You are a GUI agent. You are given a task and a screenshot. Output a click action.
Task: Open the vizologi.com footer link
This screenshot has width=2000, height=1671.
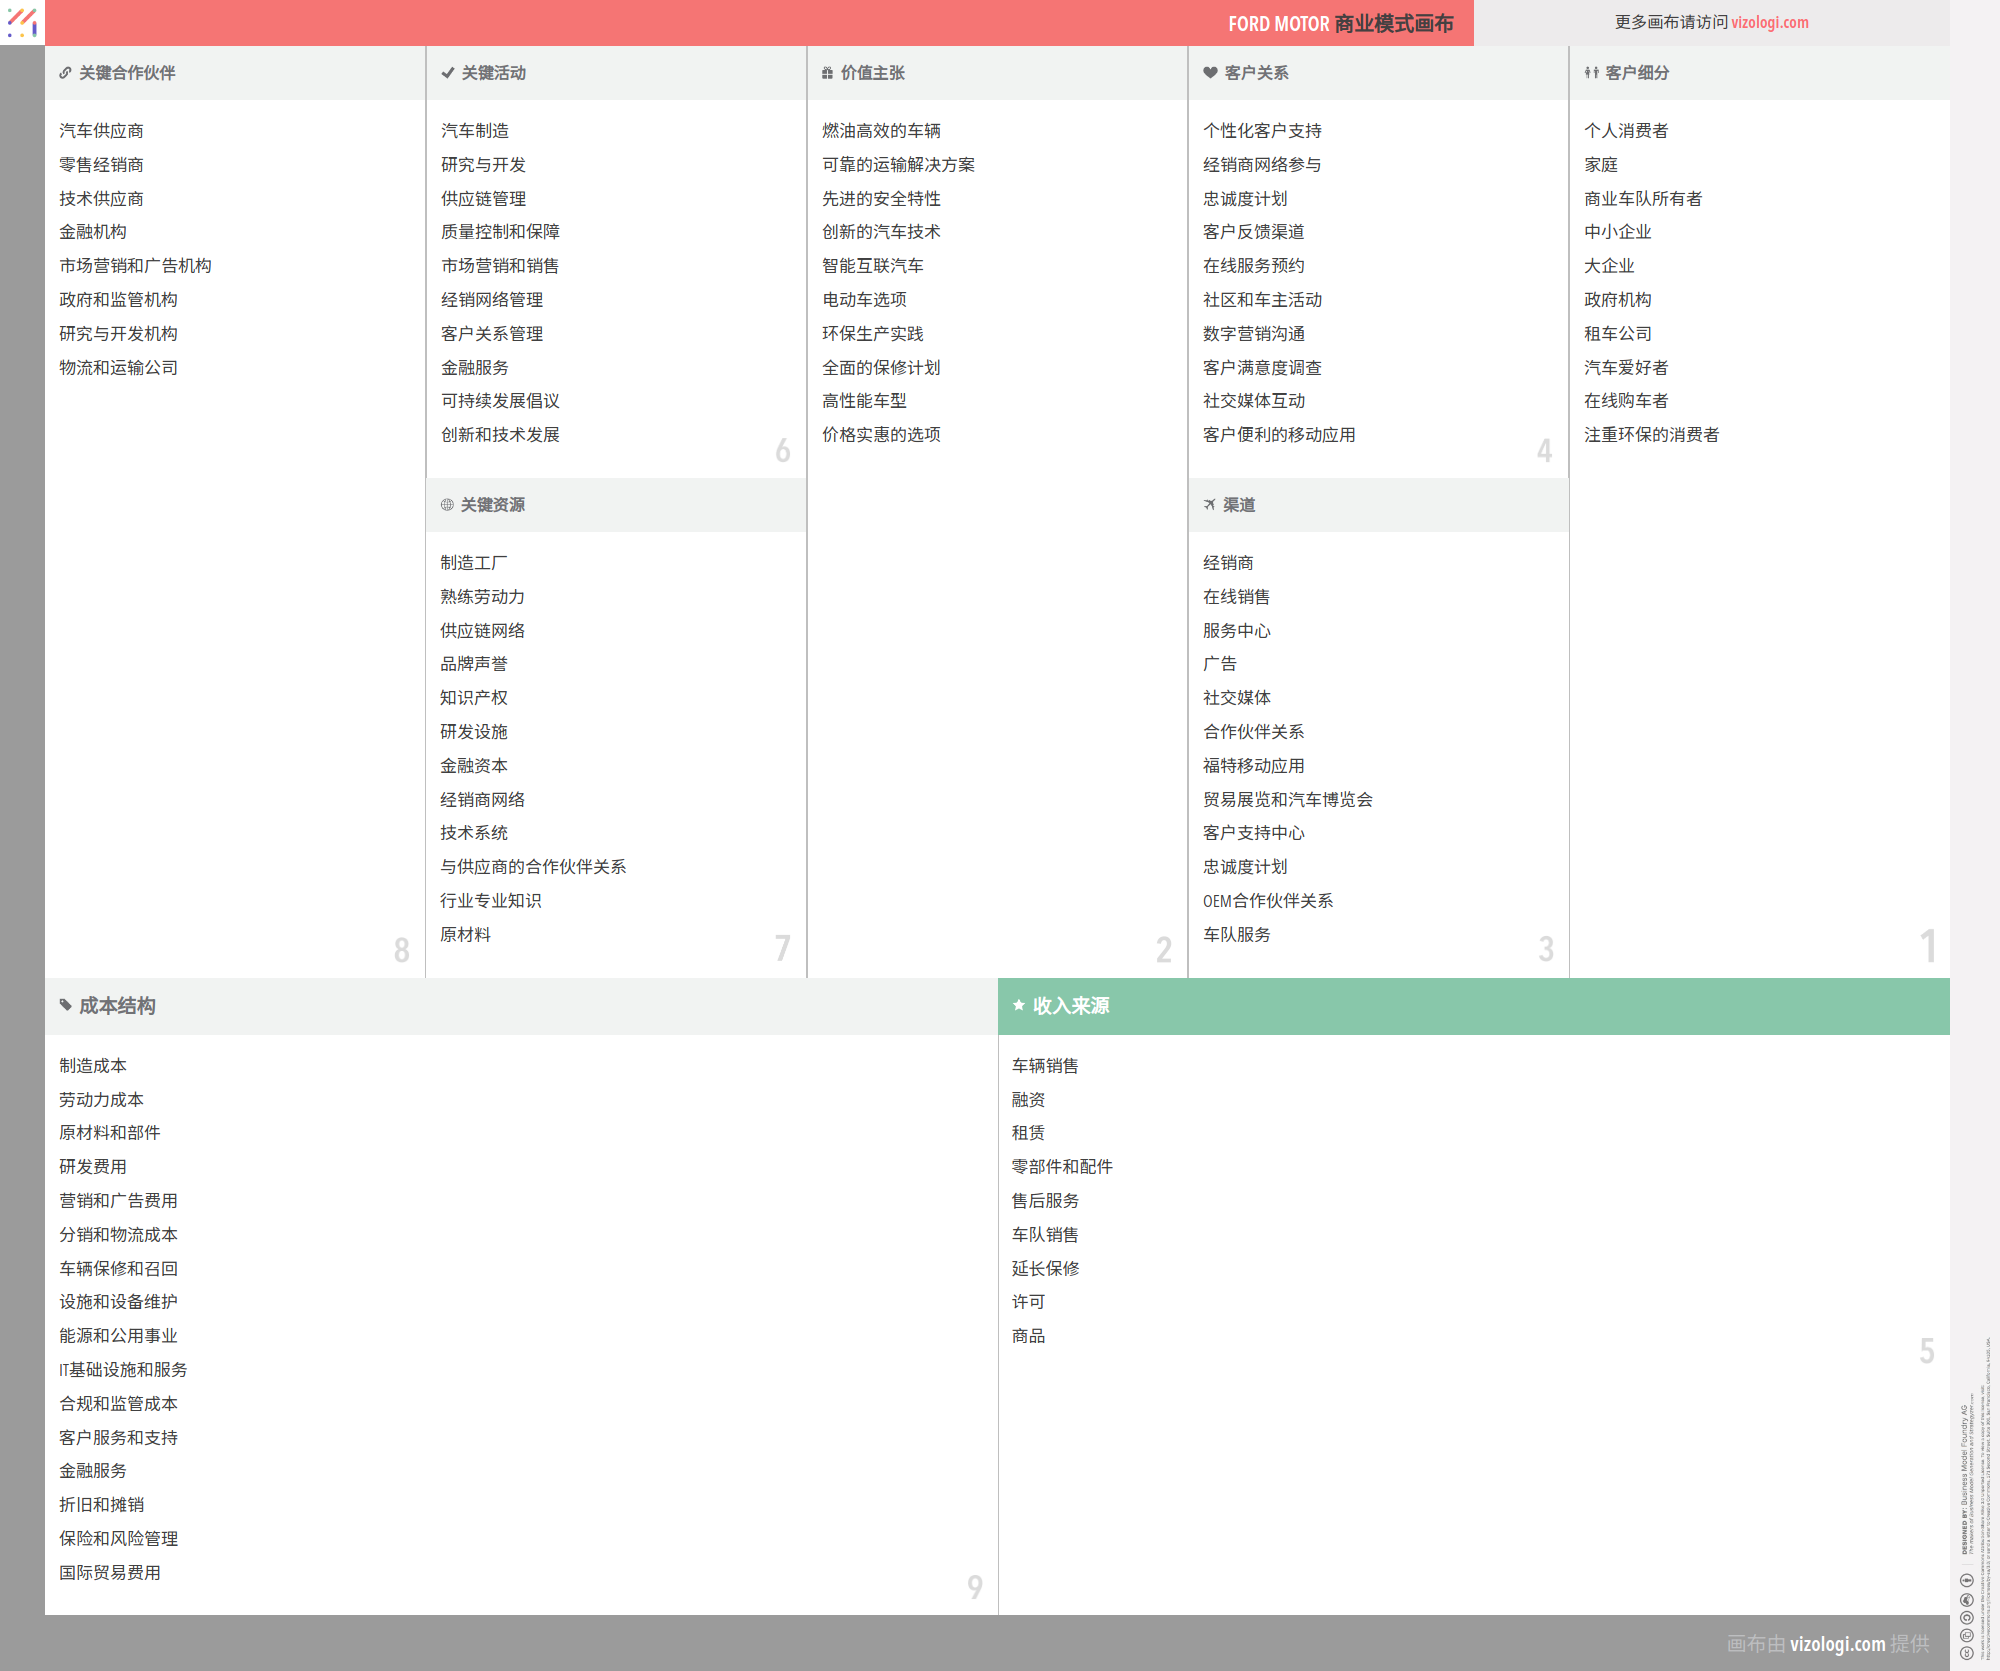(1837, 1643)
